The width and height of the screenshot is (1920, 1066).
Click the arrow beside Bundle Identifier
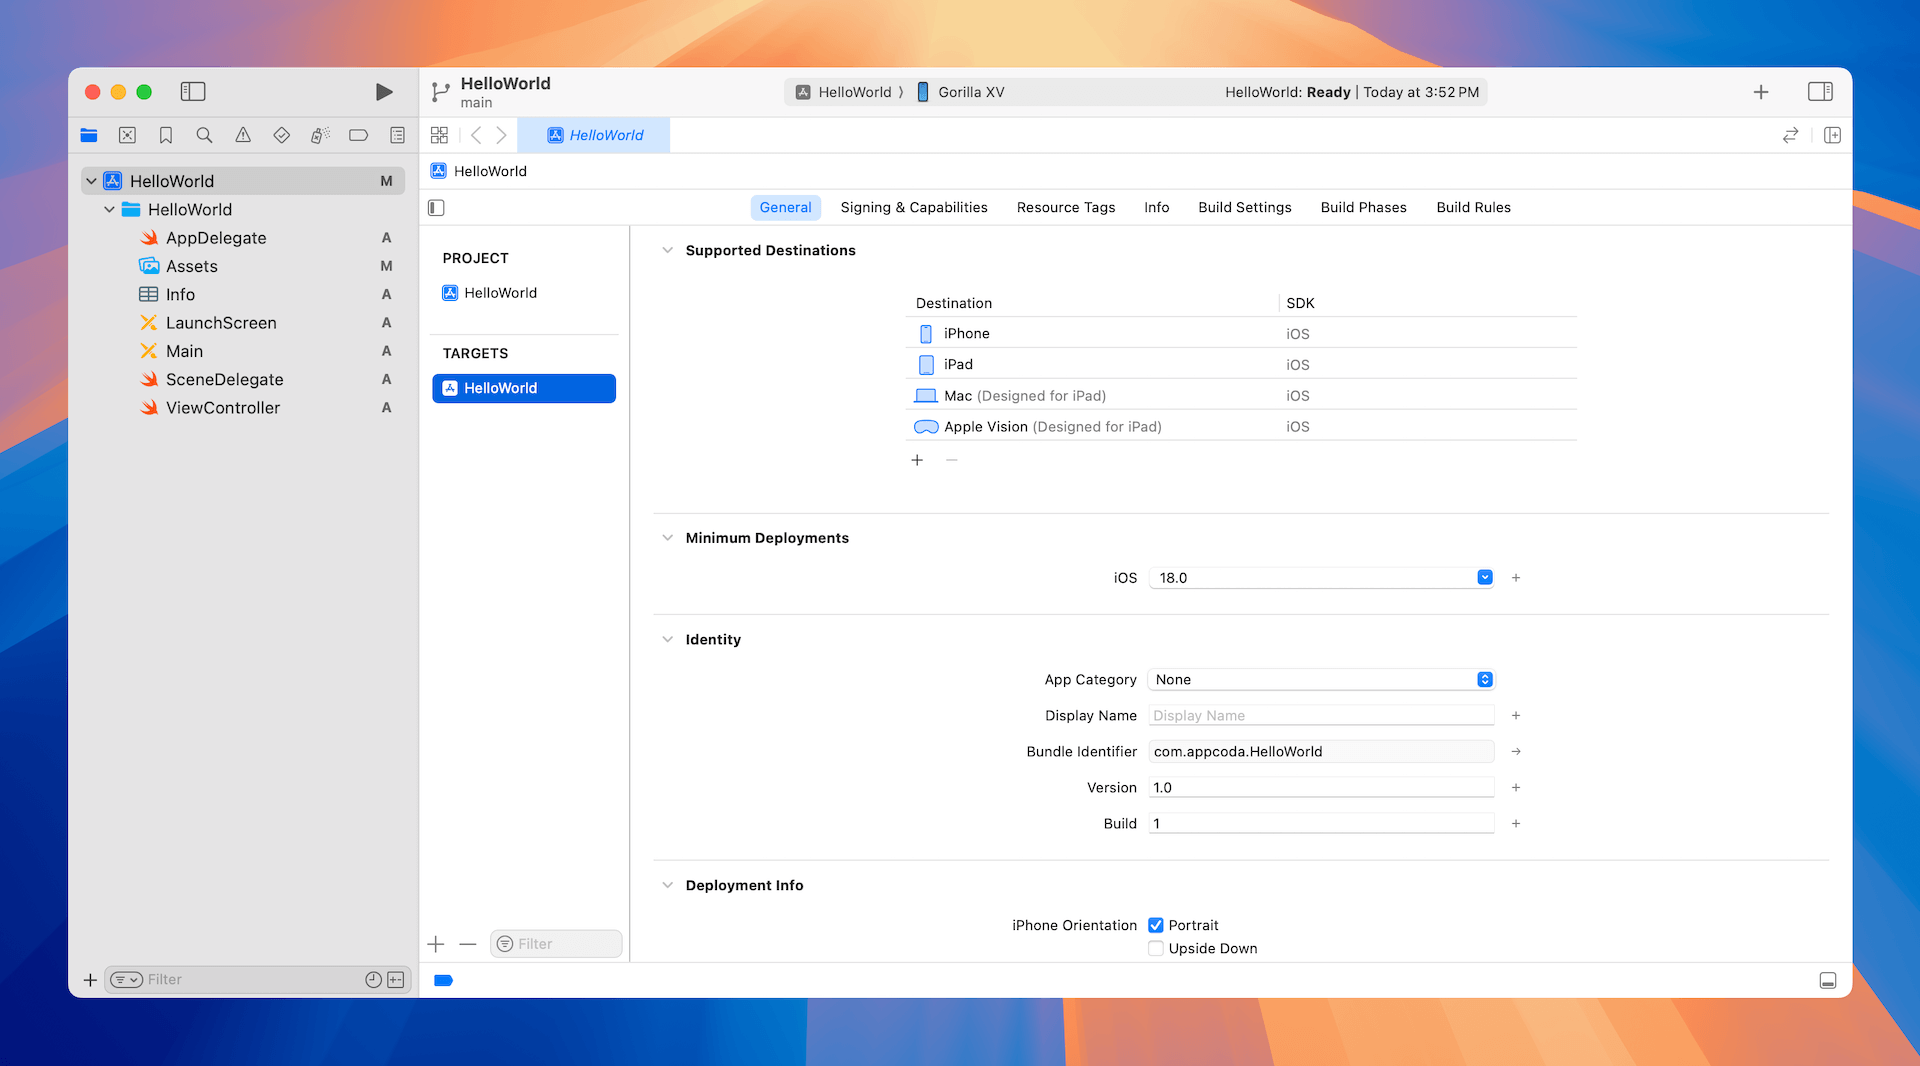coord(1516,752)
